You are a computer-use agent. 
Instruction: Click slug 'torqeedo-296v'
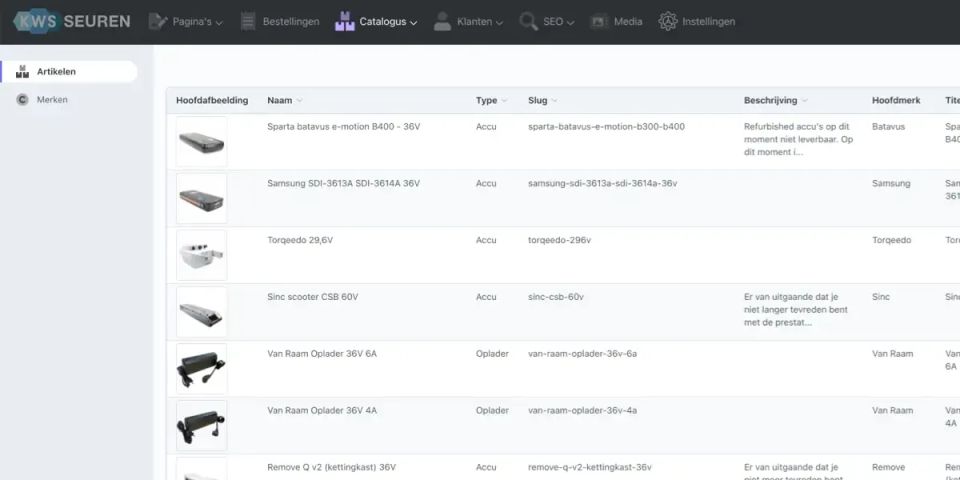[560, 240]
